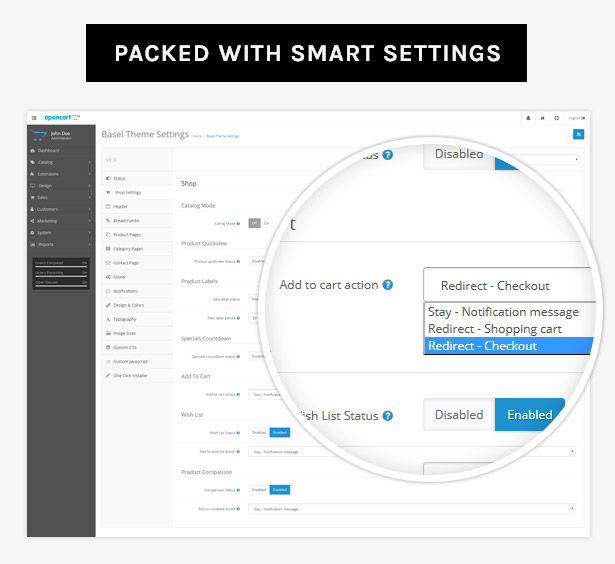
Task: Open Custom CSS settings section
Action: click(x=137, y=347)
